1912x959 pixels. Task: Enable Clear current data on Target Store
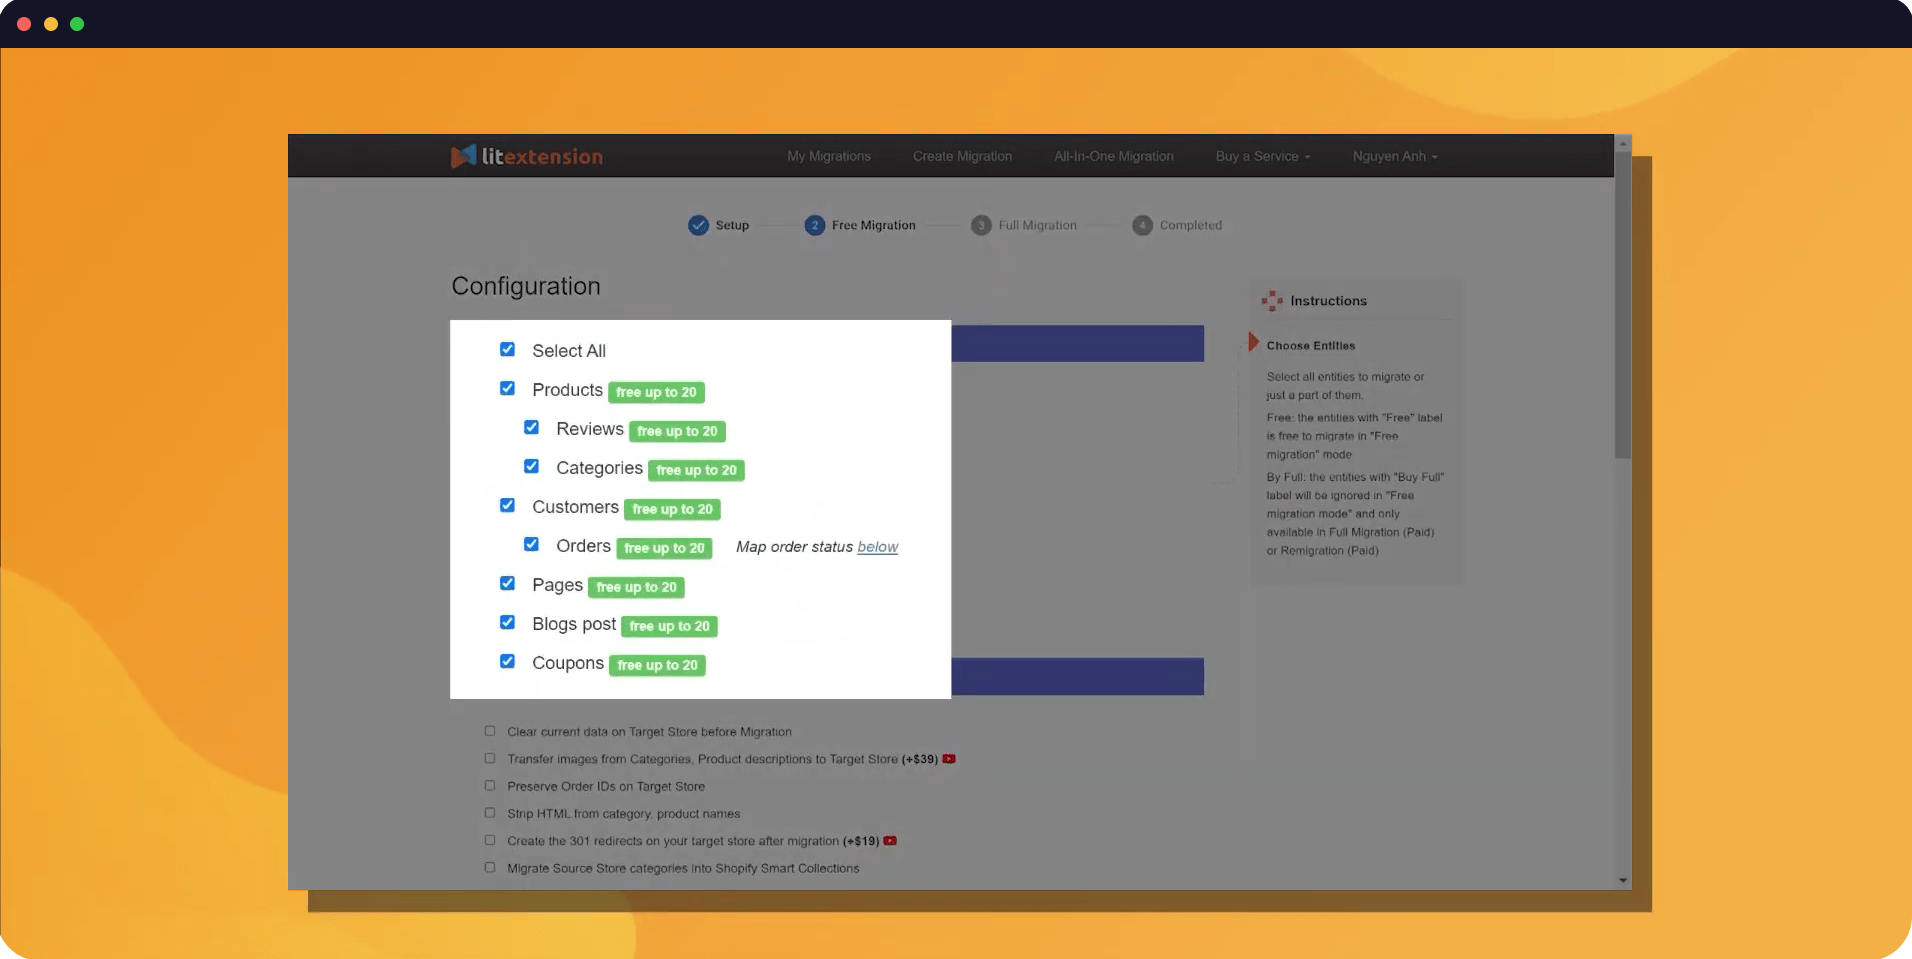pos(490,731)
